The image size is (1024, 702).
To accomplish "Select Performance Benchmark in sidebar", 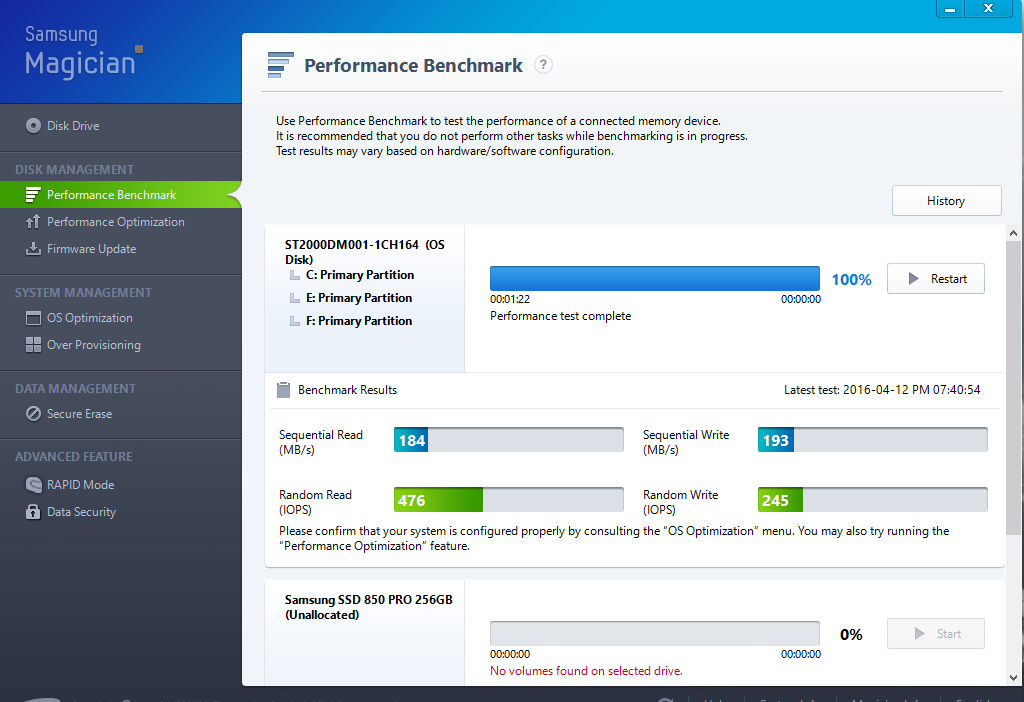I will click(x=121, y=195).
